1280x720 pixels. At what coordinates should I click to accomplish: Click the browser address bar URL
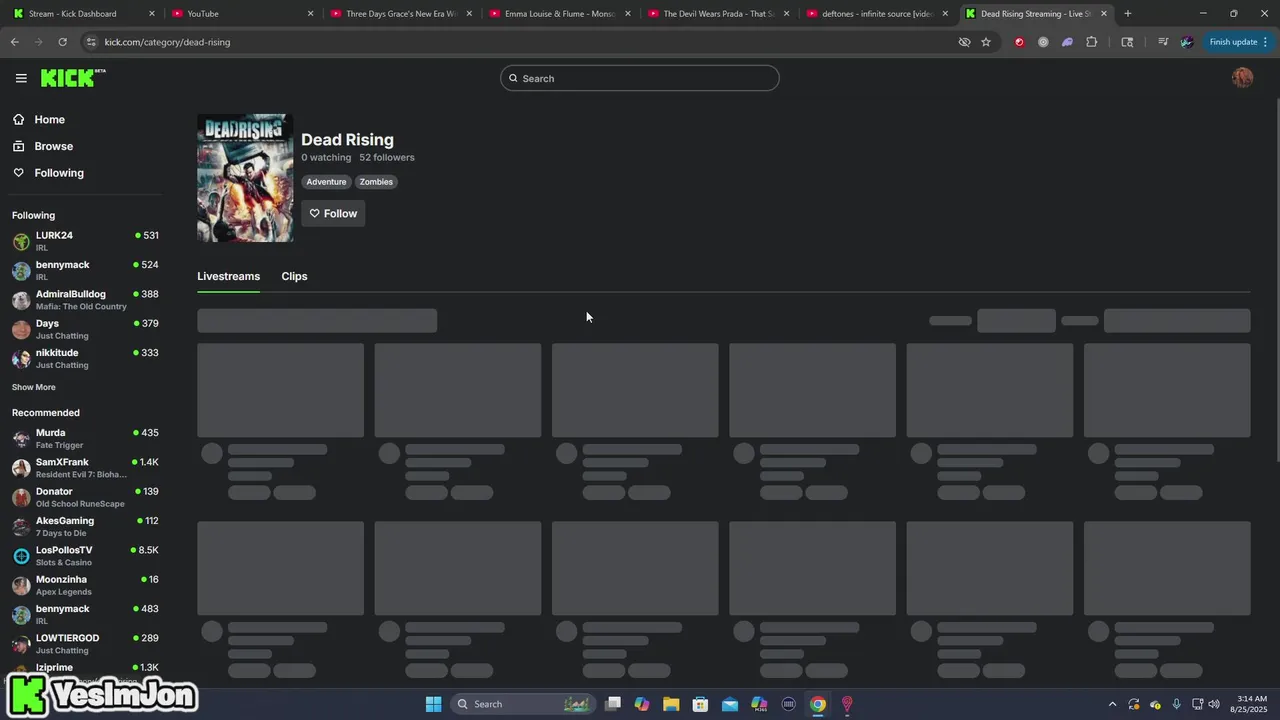167,42
